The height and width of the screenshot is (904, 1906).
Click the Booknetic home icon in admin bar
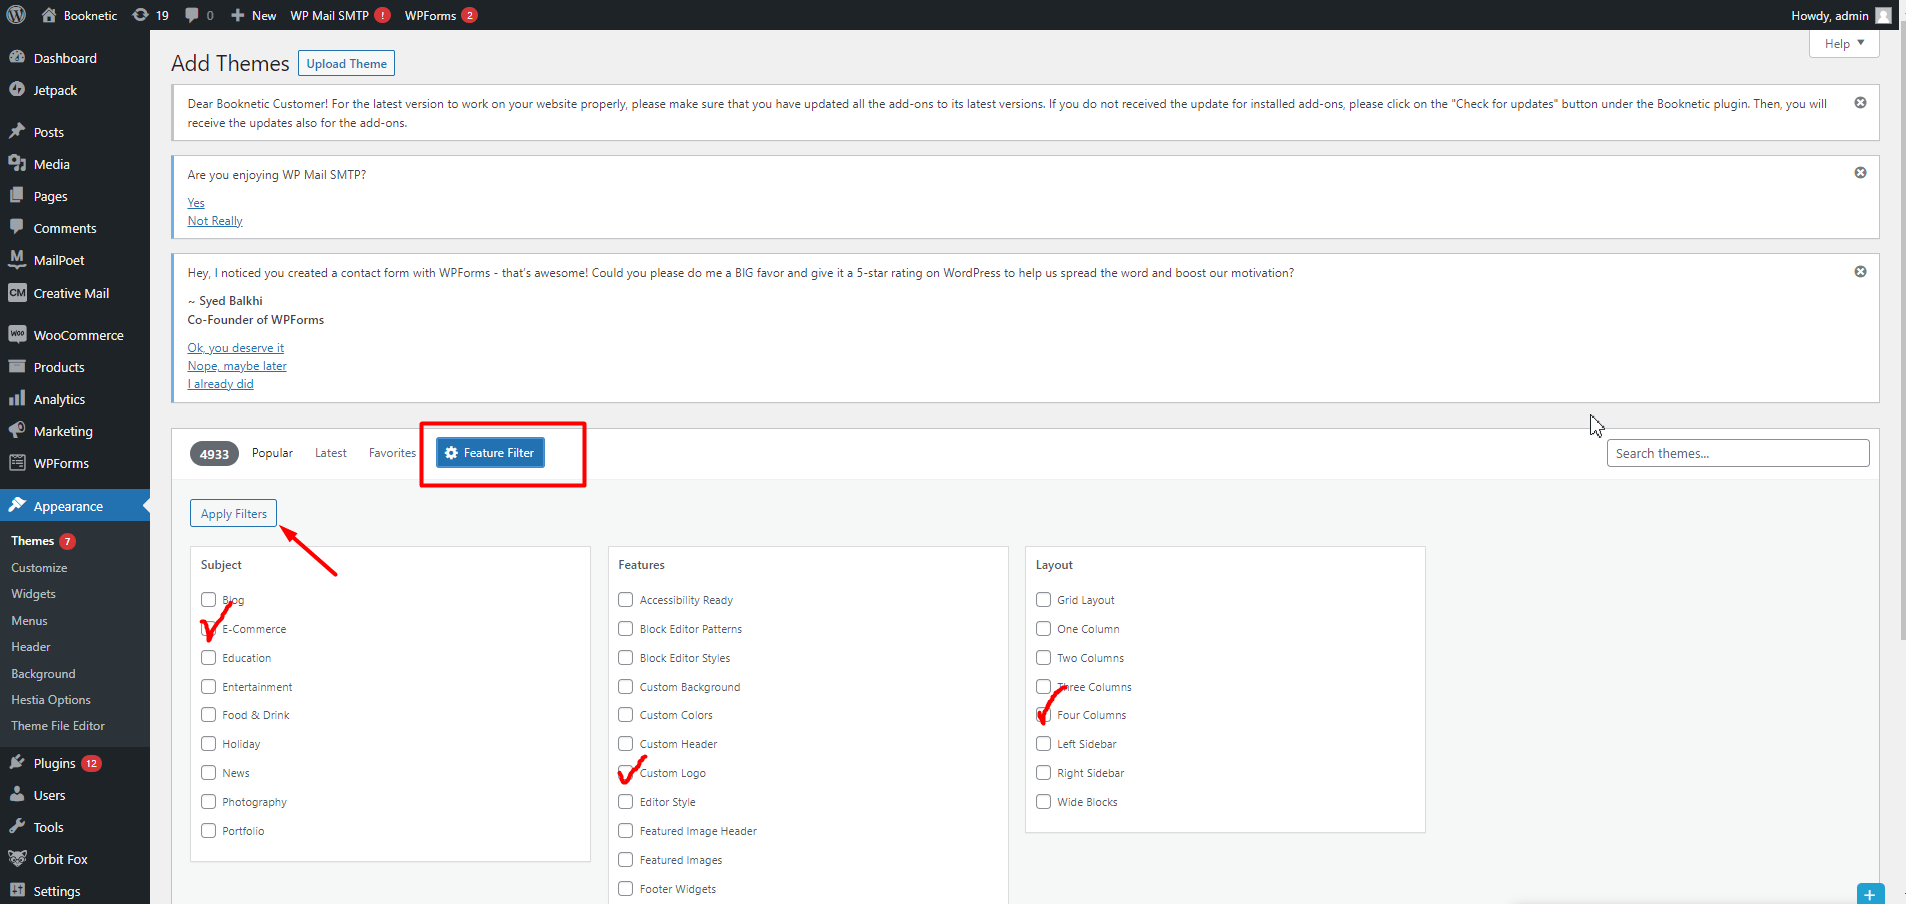(x=49, y=15)
